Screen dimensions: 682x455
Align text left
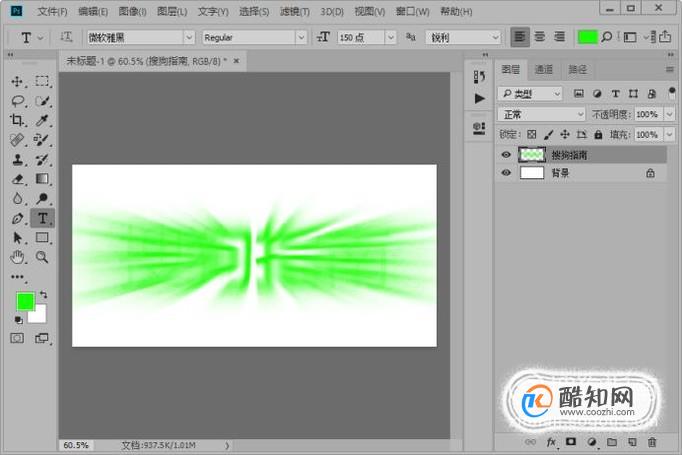tap(520, 37)
